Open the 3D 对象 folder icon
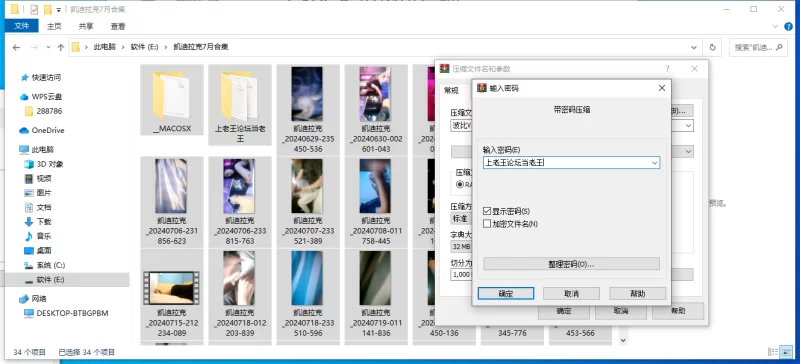800x364 pixels. point(29,164)
